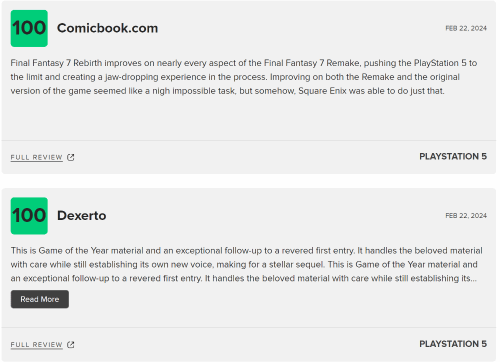This screenshot has width=500, height=362.
Task: Expand Dexerto review with Read More
Action: pyautogui.click(x=40, y=299)
